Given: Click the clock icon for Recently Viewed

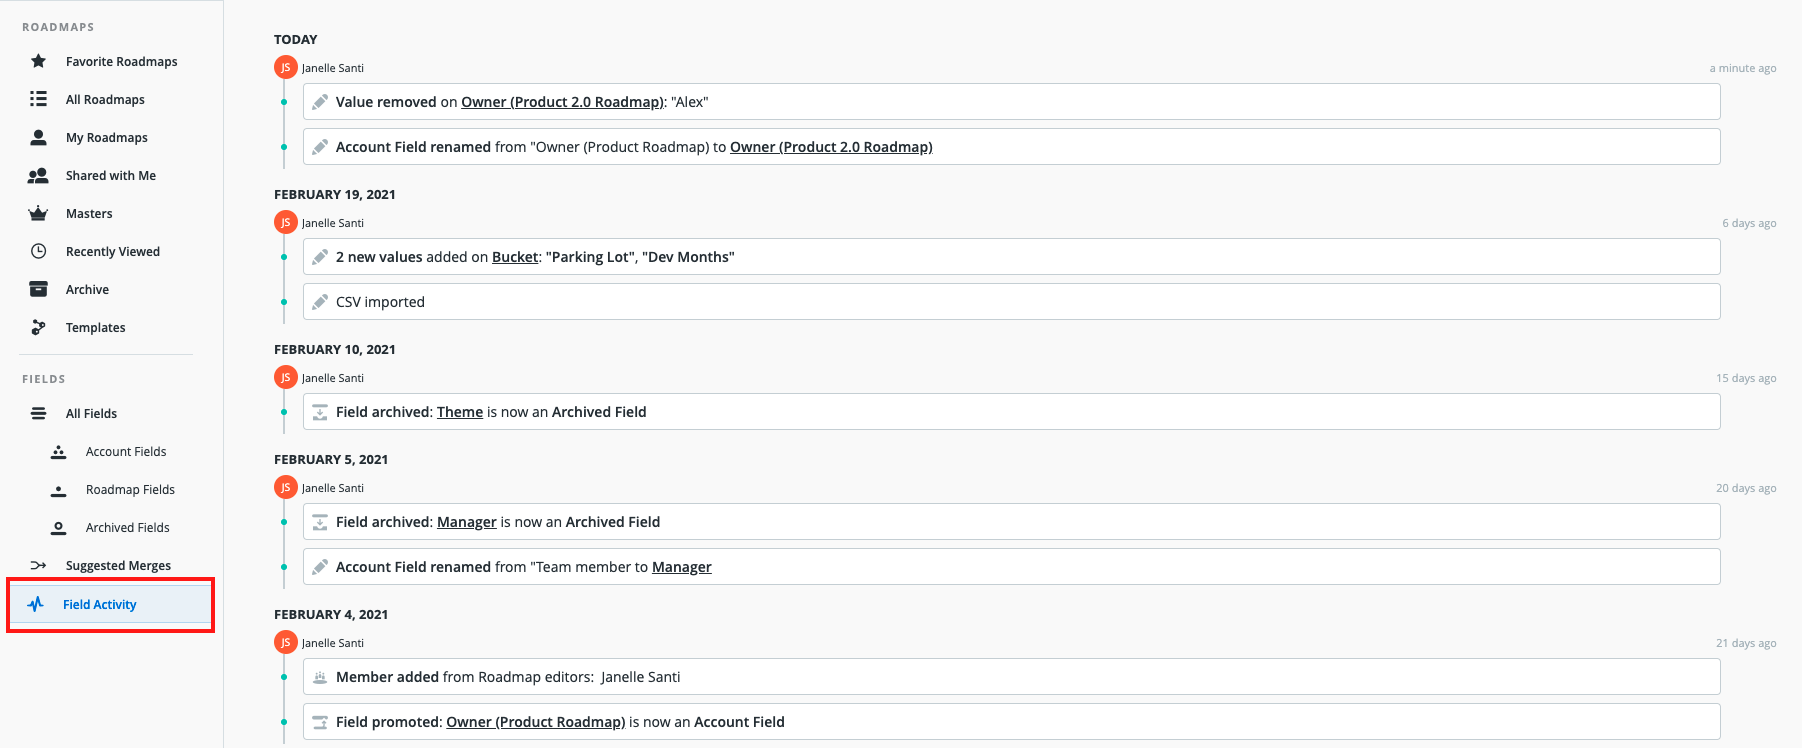Looking at the screenshot, I should pyautogui.click(x=38, y=251).
